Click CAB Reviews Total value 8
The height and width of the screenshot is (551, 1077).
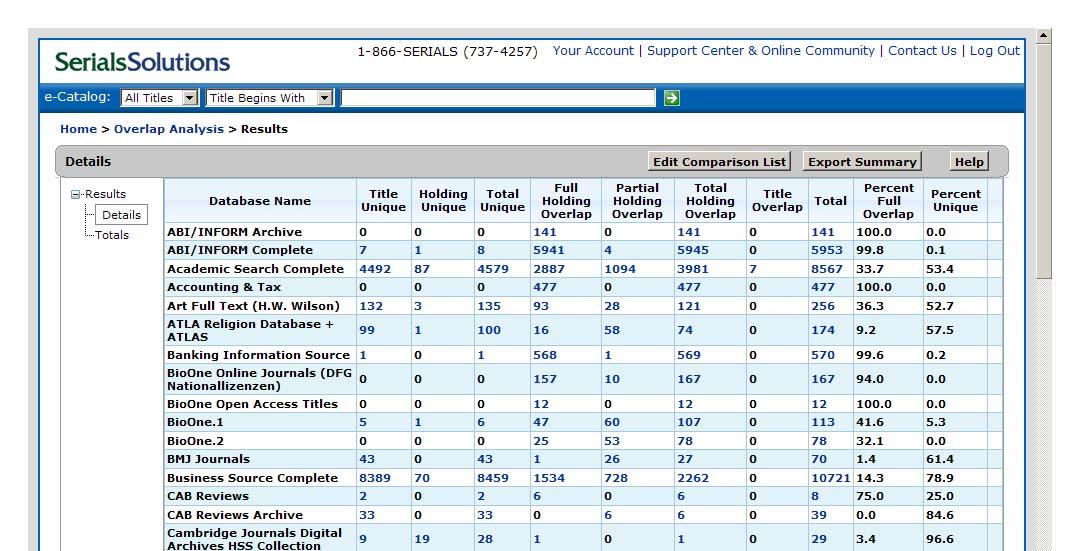[815, 496]
